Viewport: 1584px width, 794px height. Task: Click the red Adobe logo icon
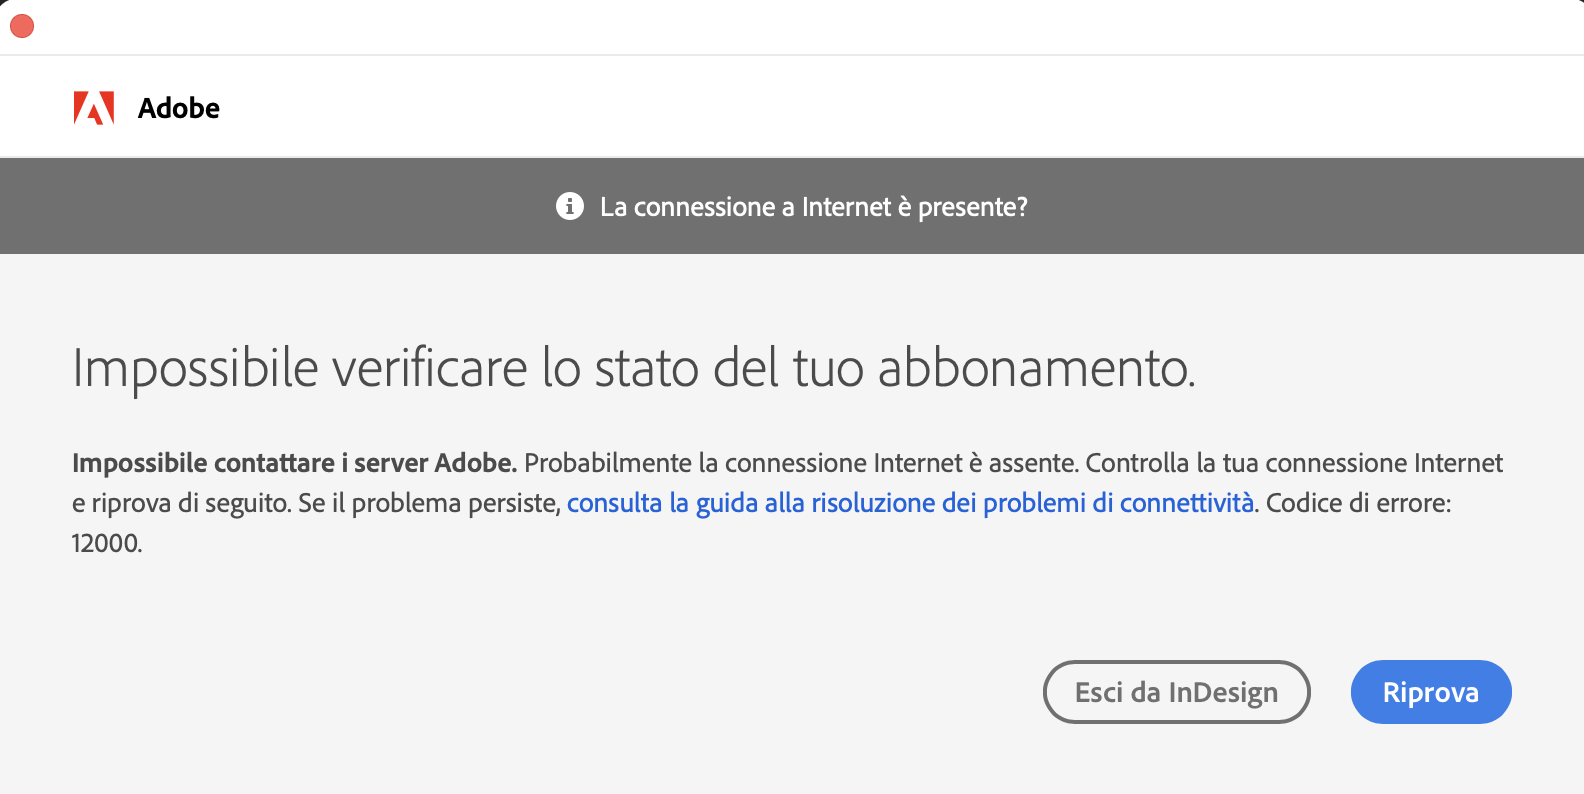(x=94, y=108)
